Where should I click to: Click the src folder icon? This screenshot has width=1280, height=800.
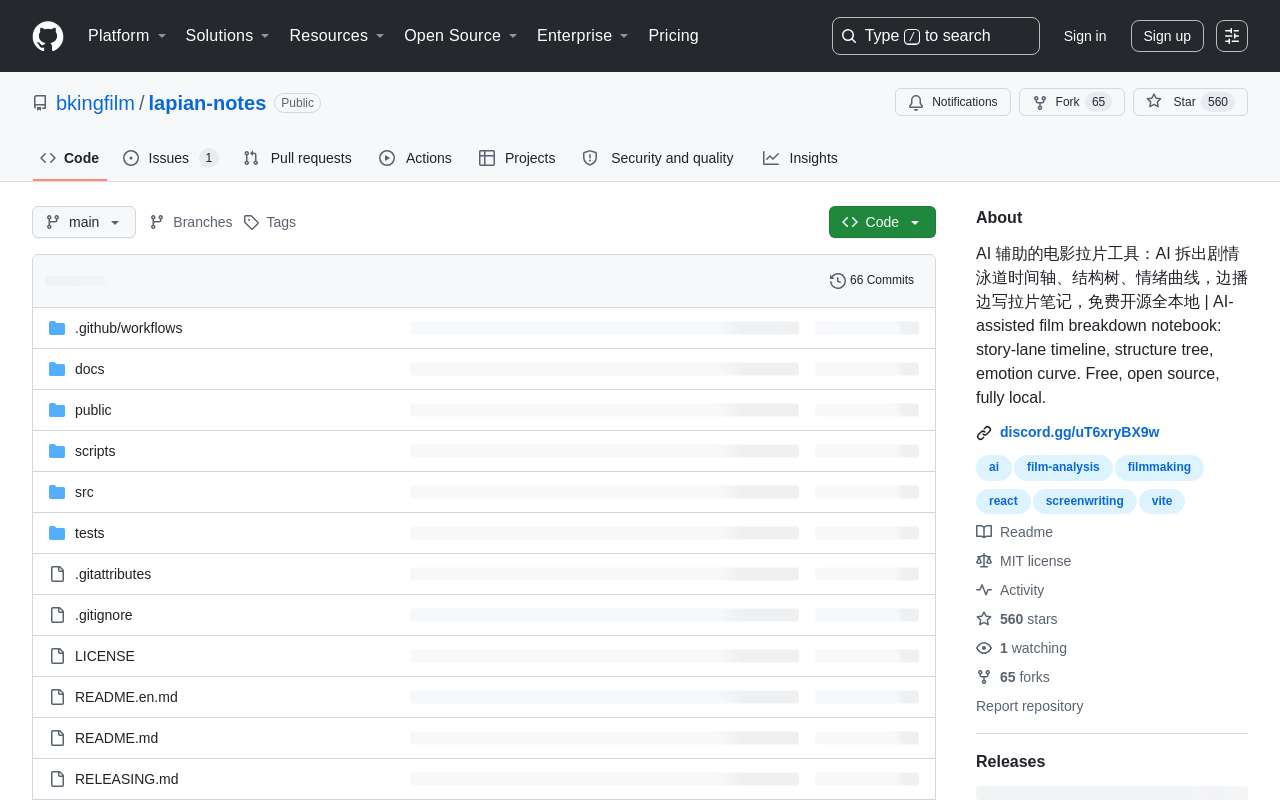[57, 492]
